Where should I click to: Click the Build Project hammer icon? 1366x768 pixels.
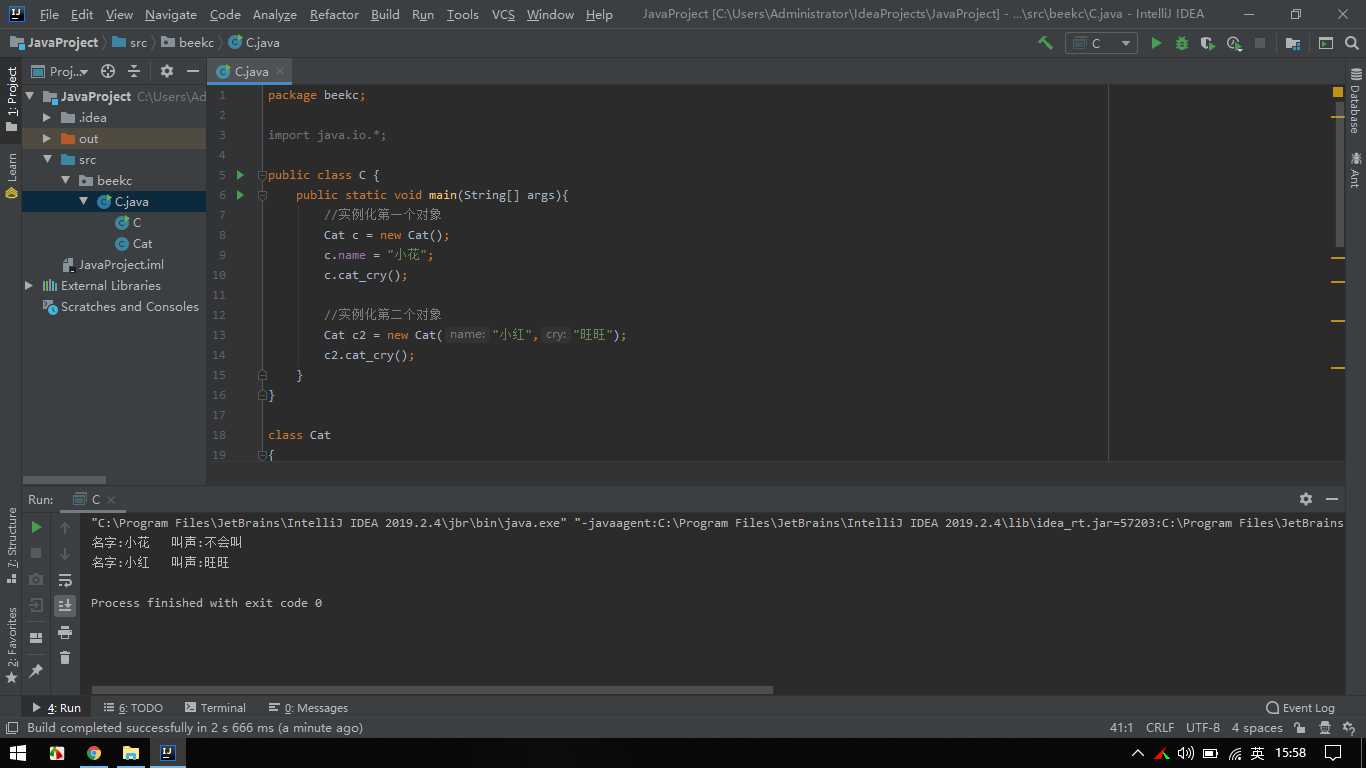click(x=1045, y=43)
